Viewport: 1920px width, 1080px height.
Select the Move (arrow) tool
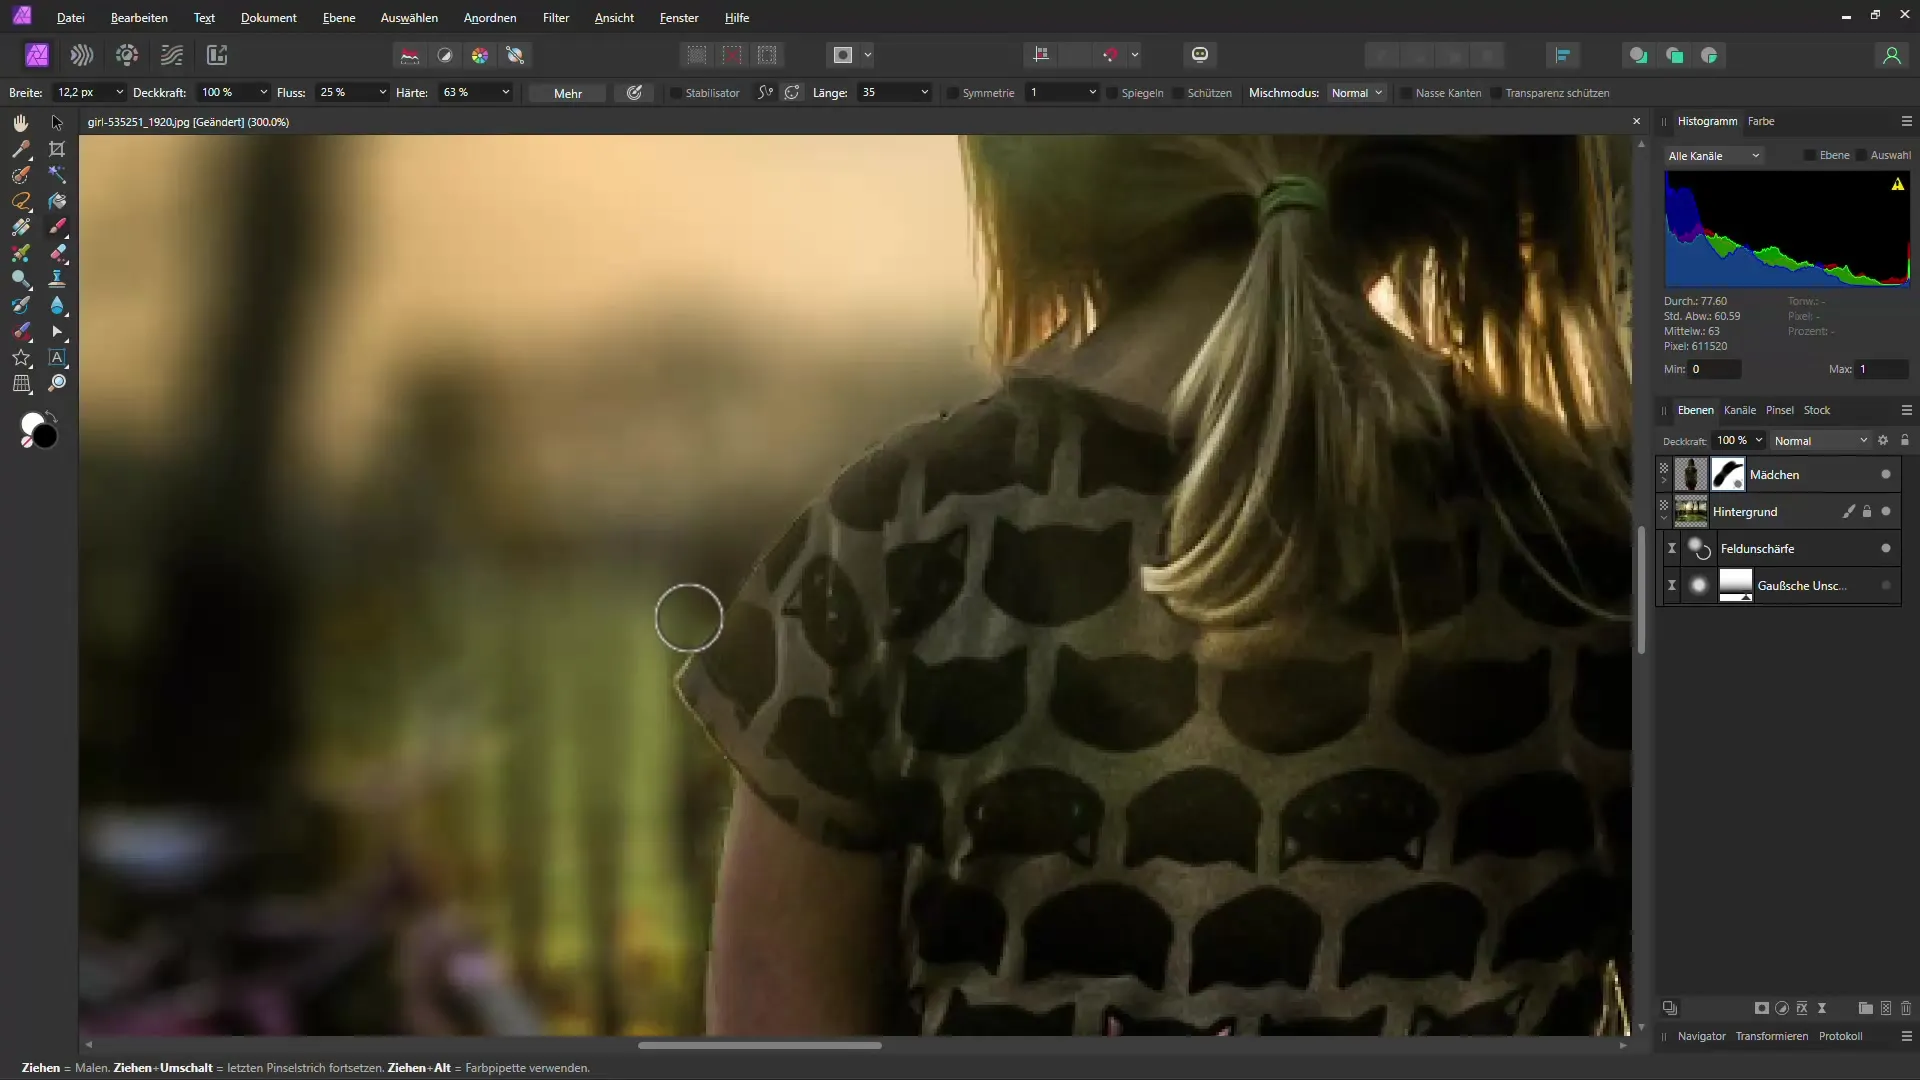(x=57, y=122)
